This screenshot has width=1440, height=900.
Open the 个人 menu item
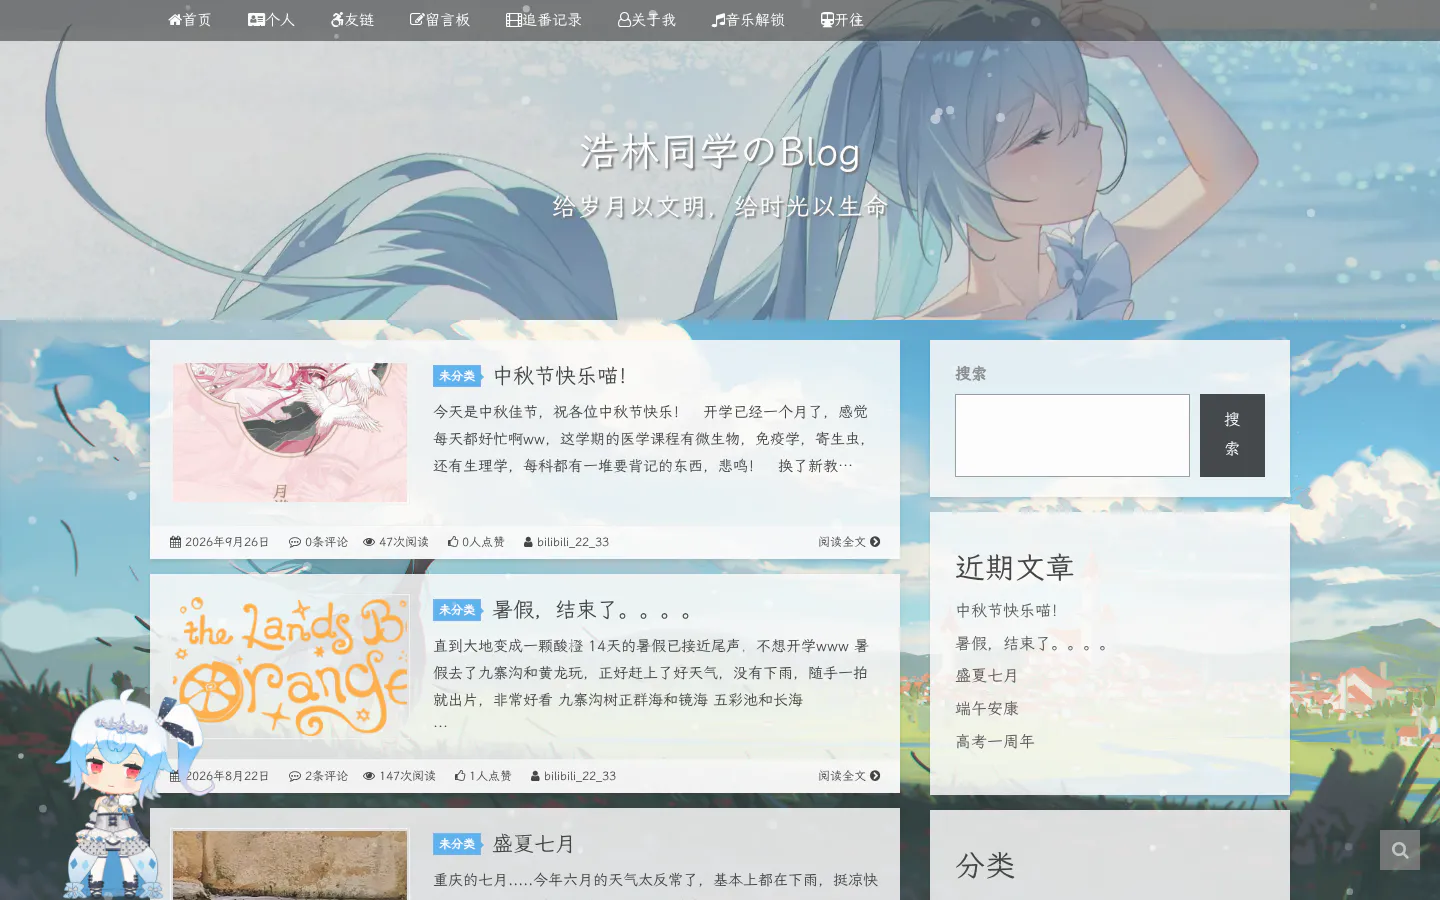pos(271,20)
